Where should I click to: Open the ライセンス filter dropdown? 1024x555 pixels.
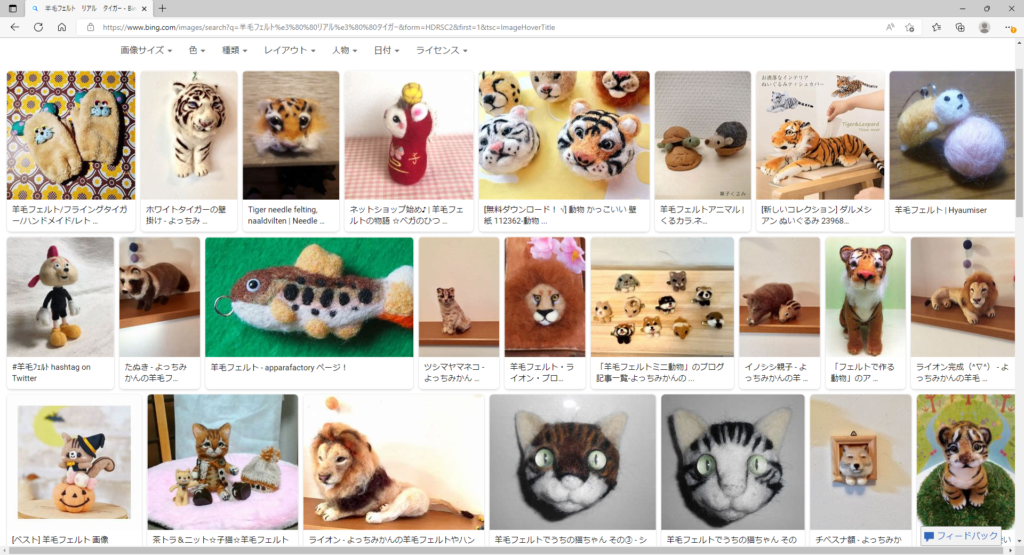(441, 50)
